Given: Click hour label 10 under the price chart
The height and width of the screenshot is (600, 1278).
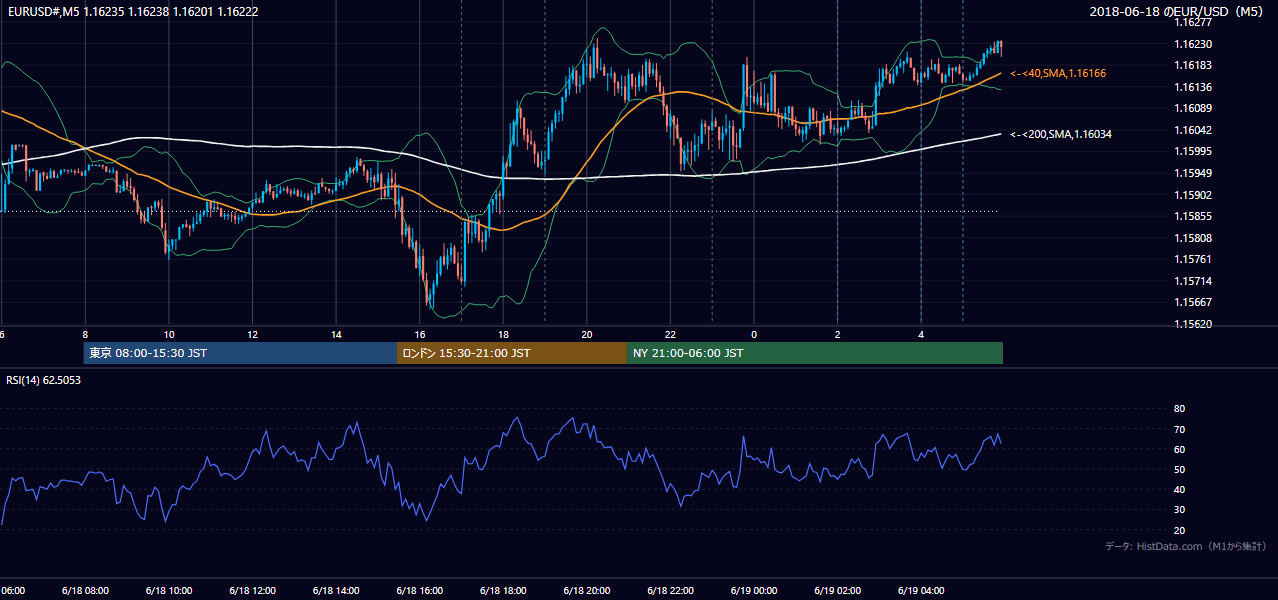Looking at the screenshot, I should coord(169,334).
